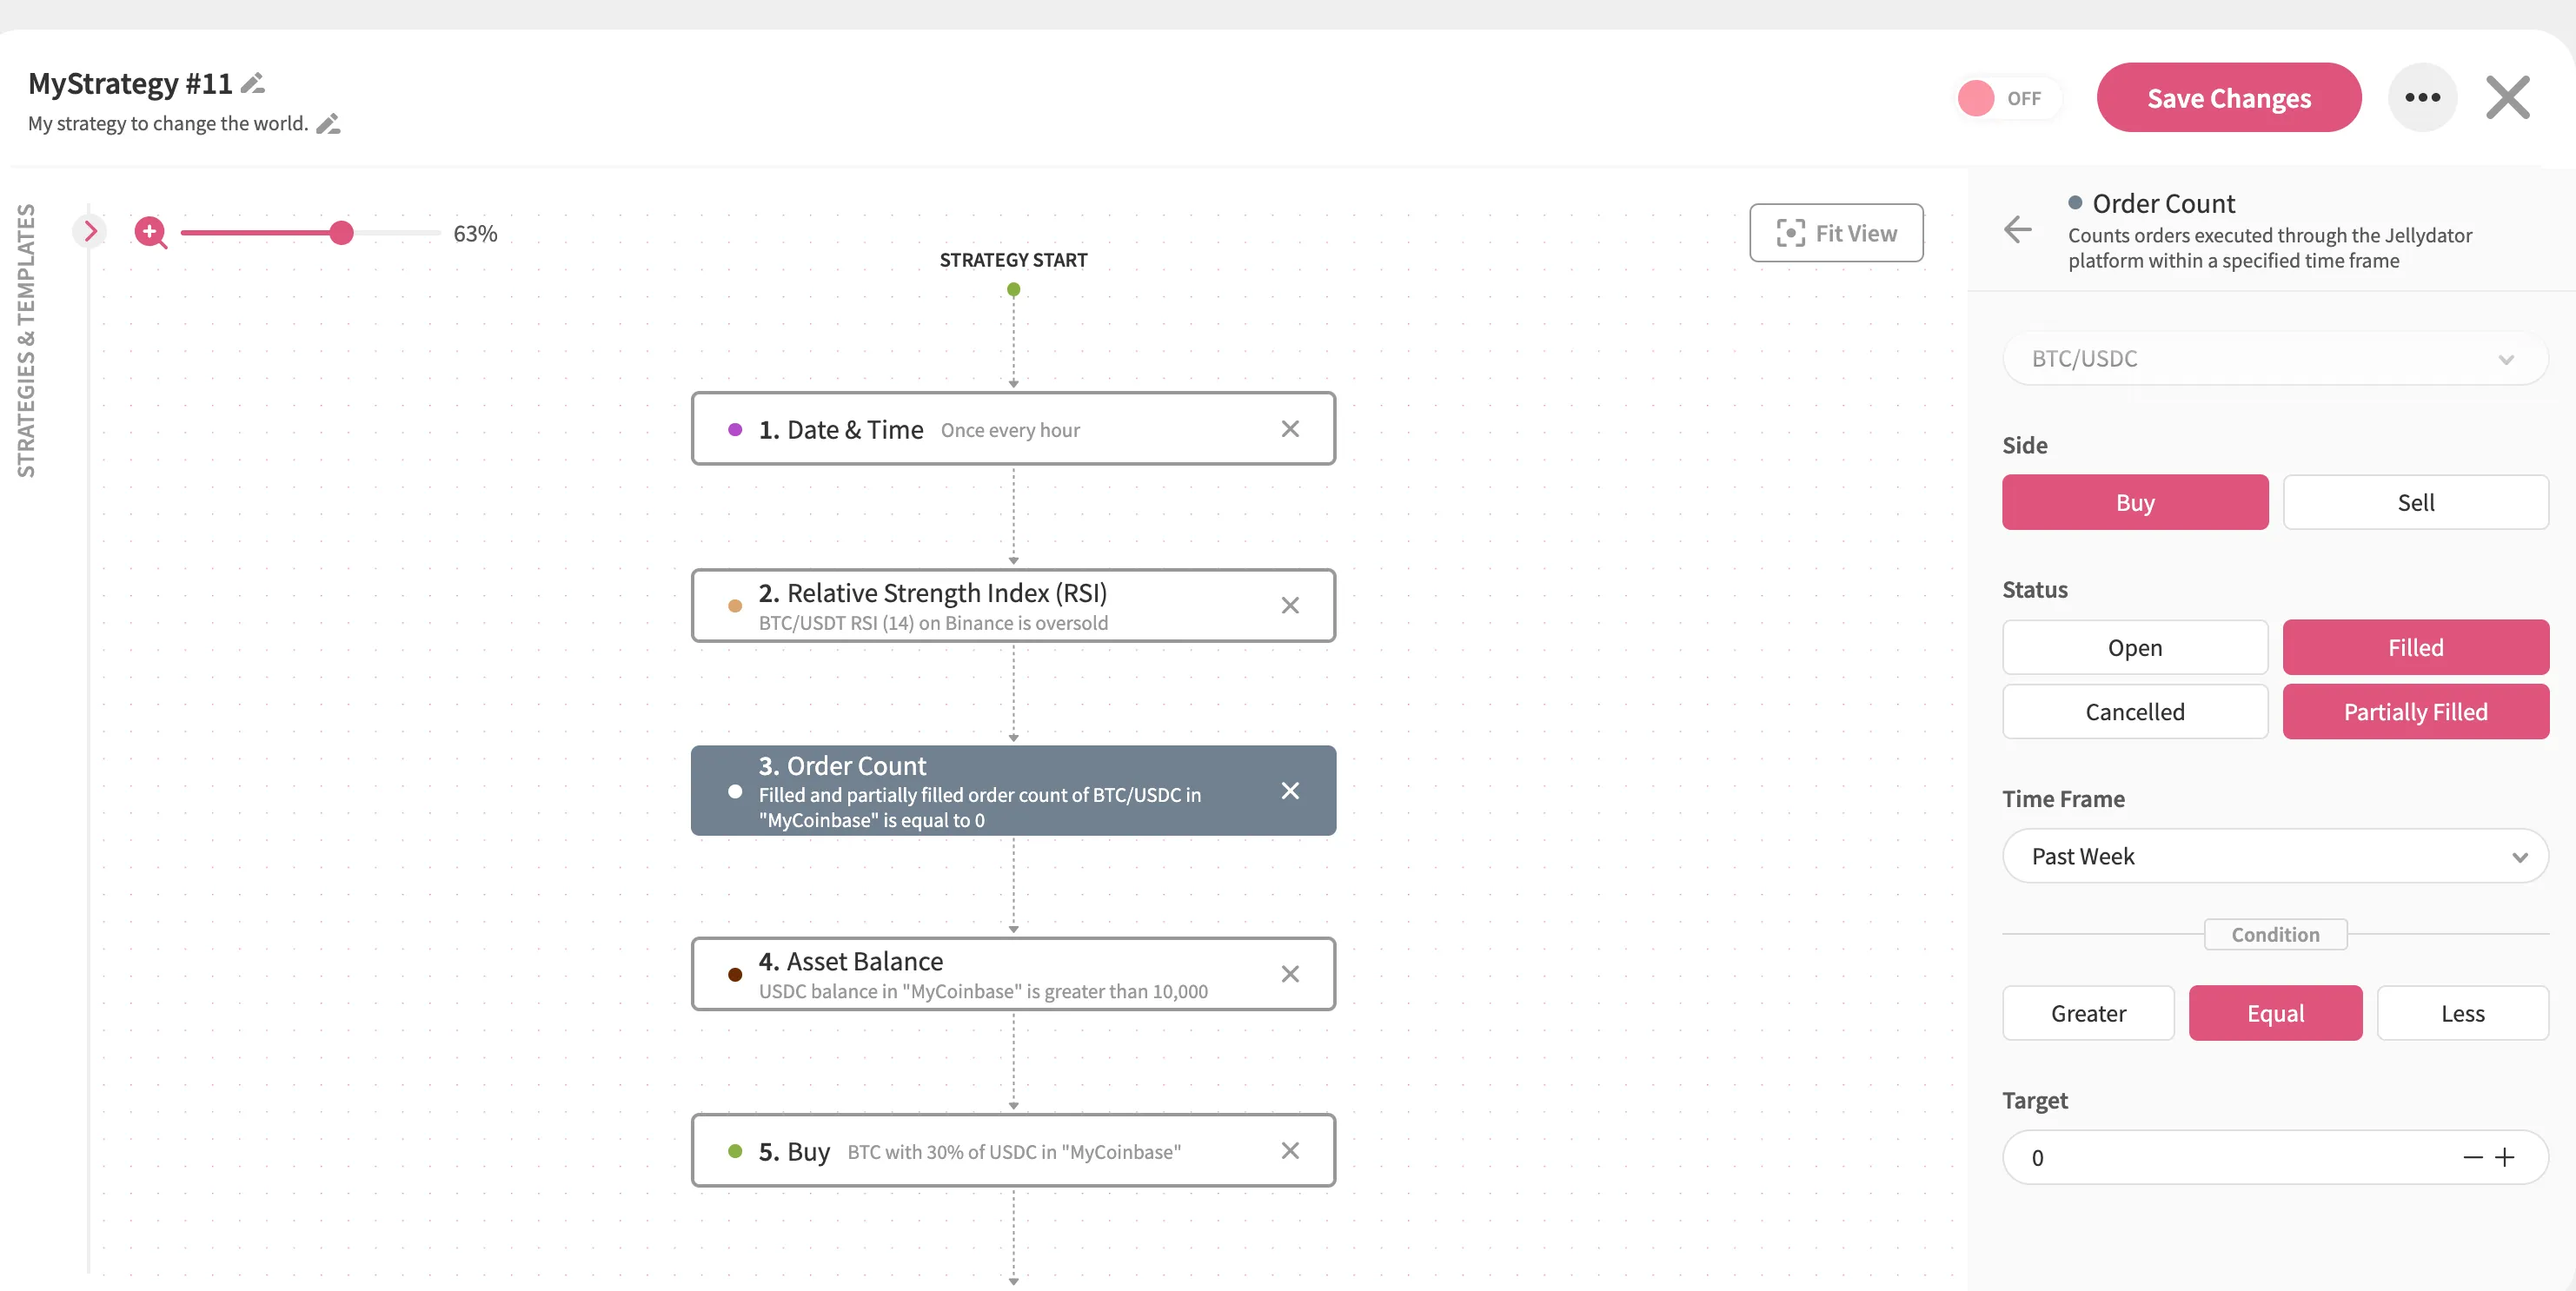2576x1291 pixels.
Task: Remove the RSI step
Action: tap(1290, 605)
